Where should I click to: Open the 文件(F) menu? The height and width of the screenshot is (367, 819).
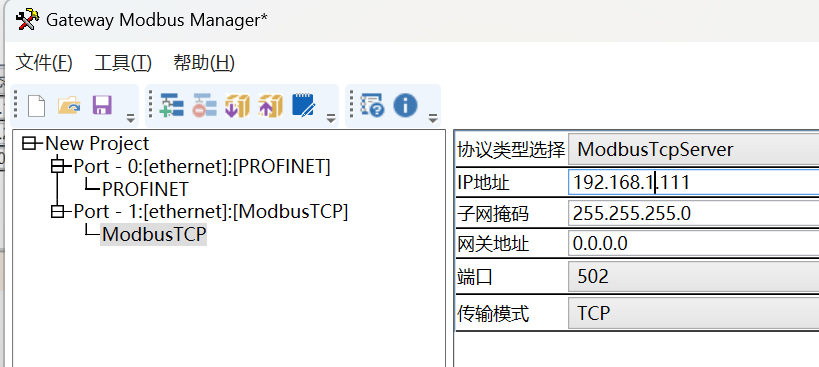point(44,63)
